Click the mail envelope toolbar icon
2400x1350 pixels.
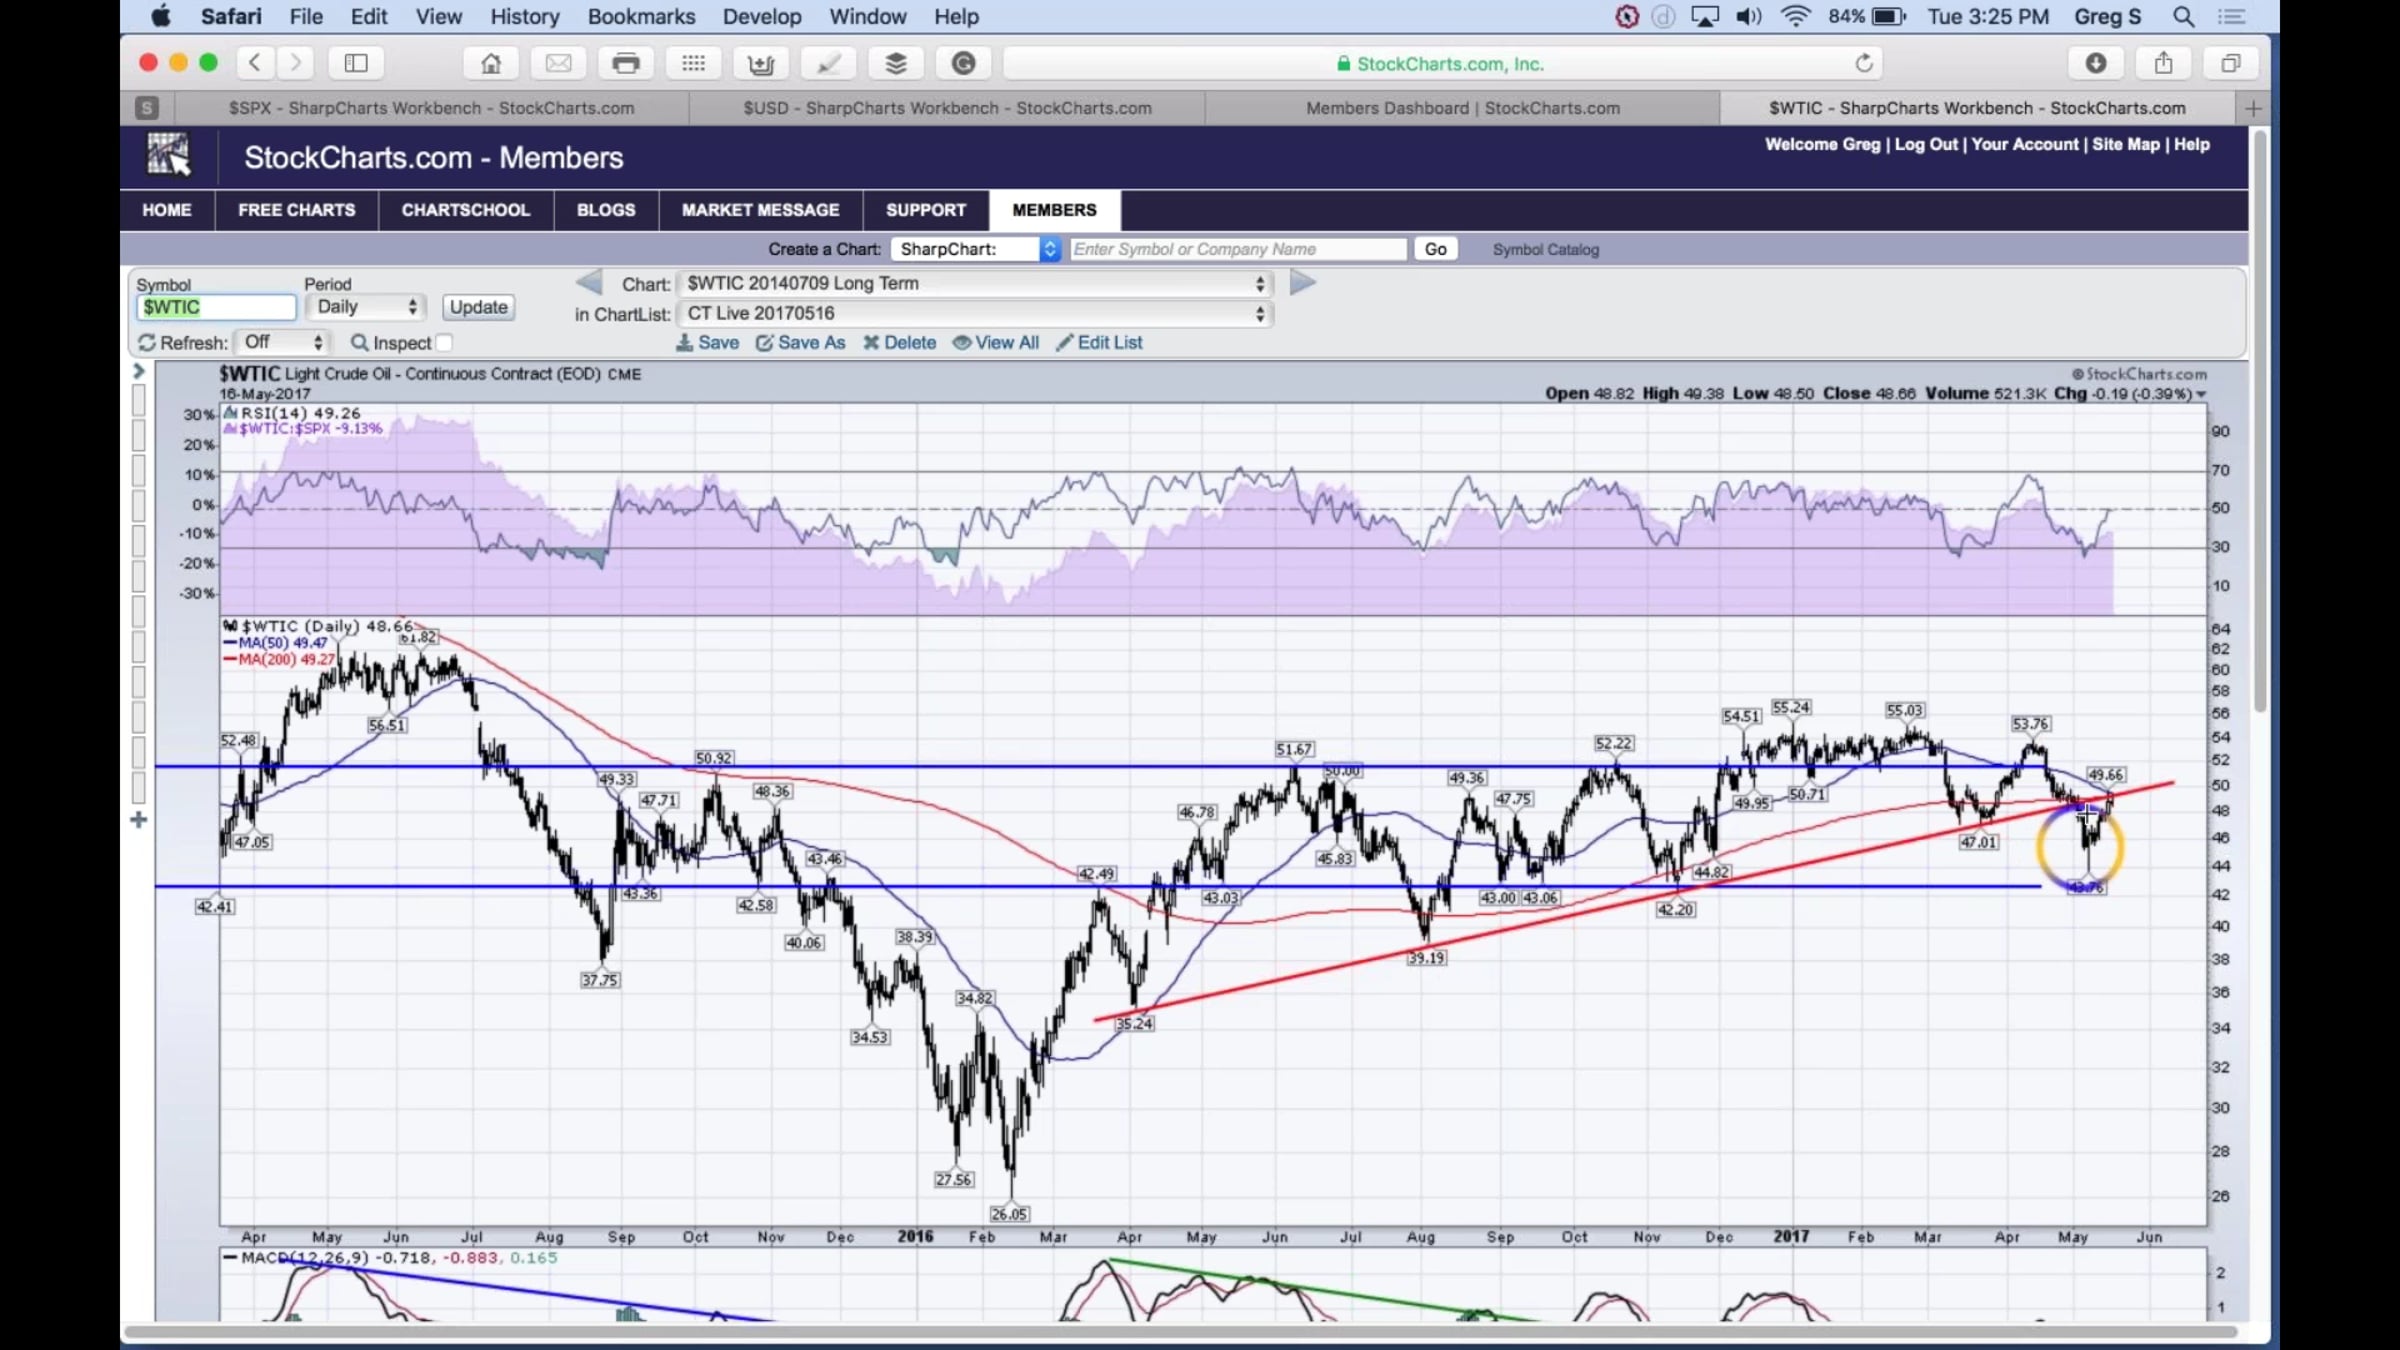click(559, 63)
